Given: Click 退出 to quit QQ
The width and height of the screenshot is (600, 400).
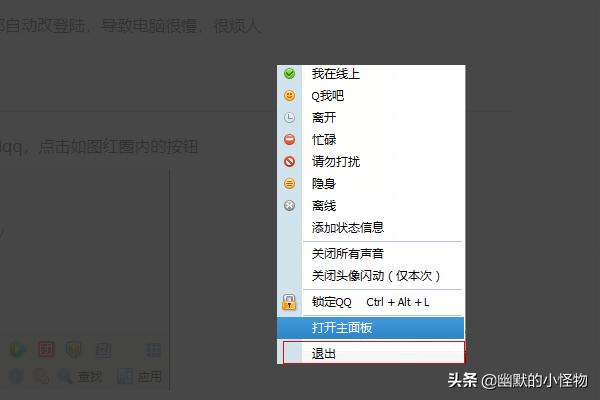Looking at the screenshot, I should [374, 353].
